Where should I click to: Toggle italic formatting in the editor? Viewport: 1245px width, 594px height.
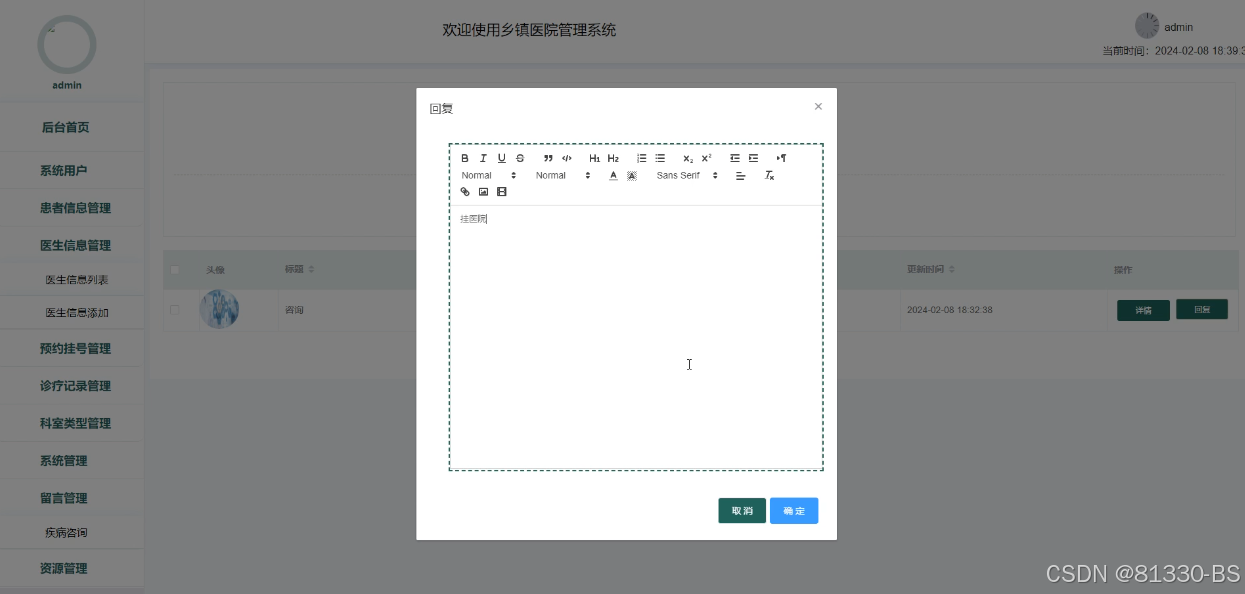pos(483,158)
